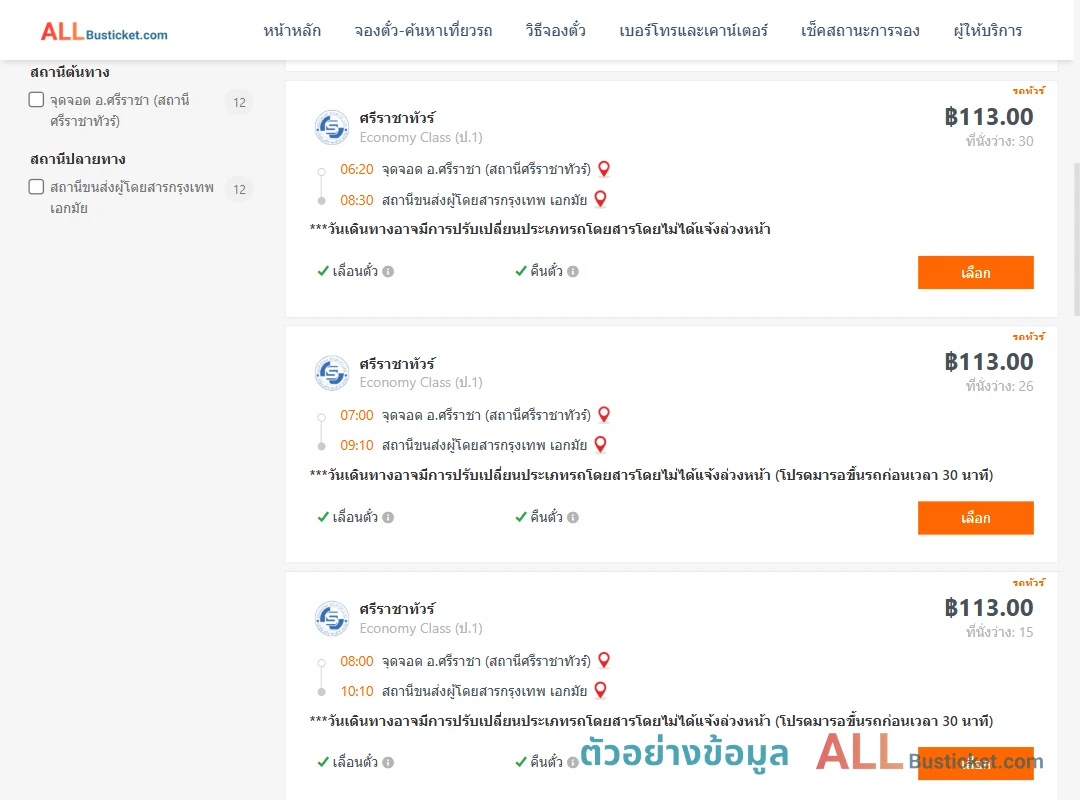Click the รถทัวร์ tag on the 06:20 trip
The image size is (1080, 800).
coord(1028,90)
